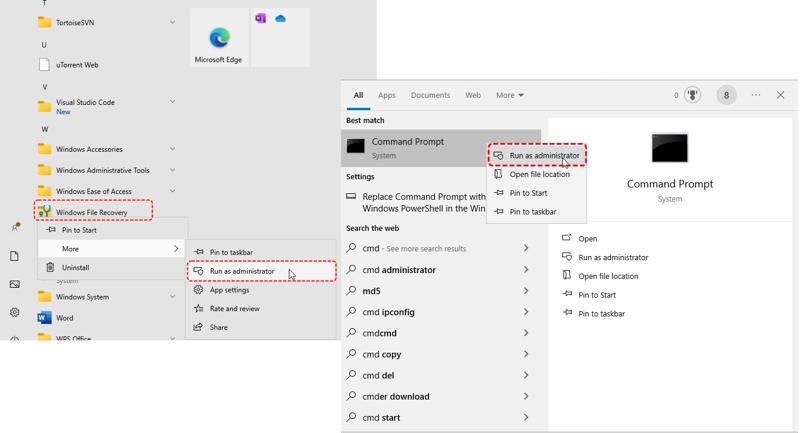The image size is (800, 433).
Task: Switch to the Documents search tab
Action: (431, 95)
